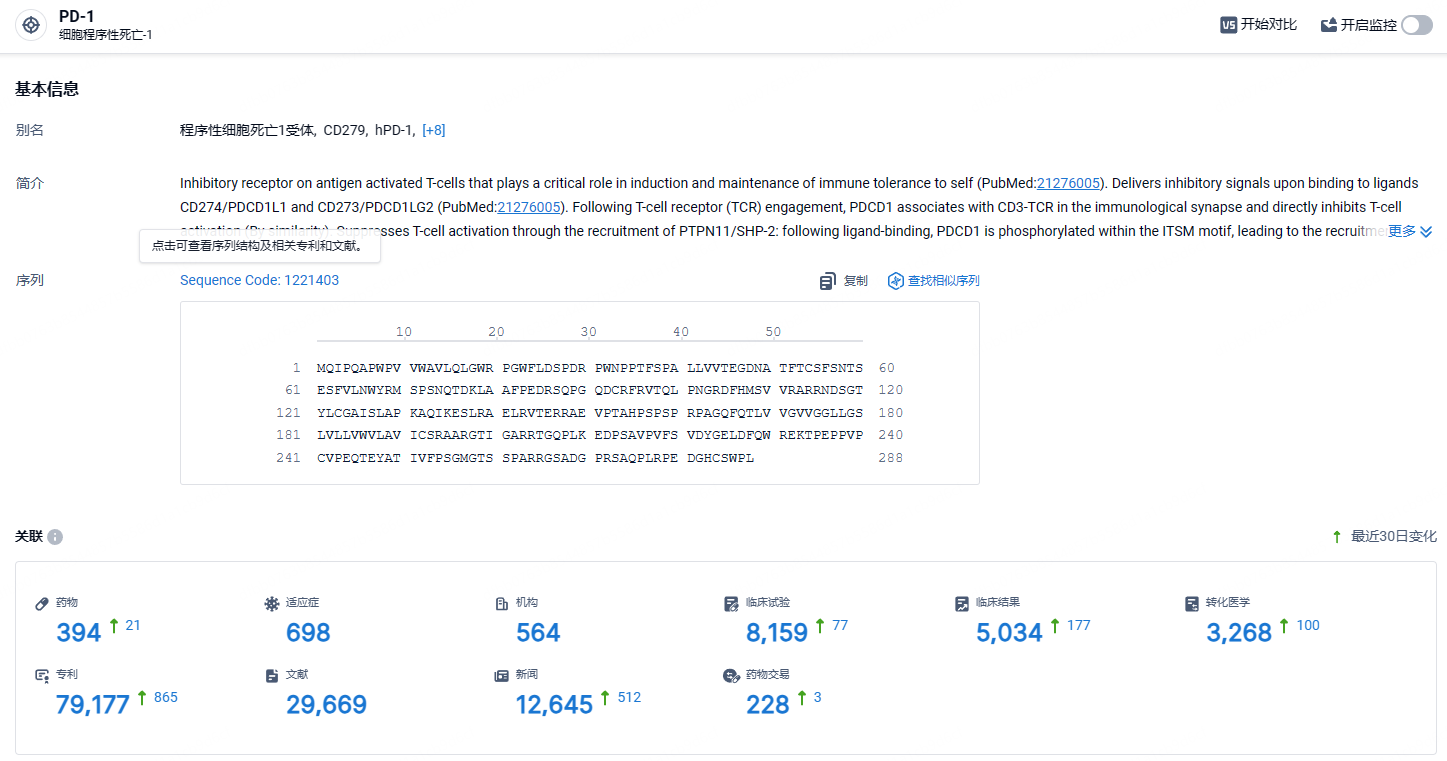This screenshot has width=1447, height=761.
Task: Expand the description with 更多
Action: pyautogui.click(x=1410, y=231)
